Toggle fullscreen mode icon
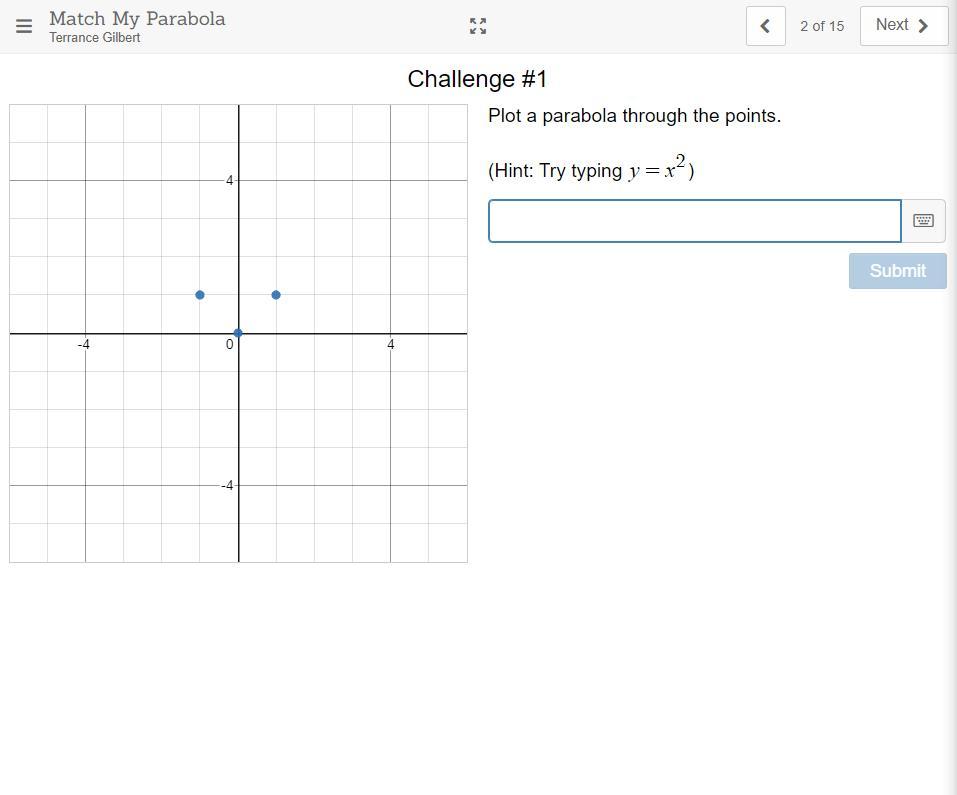Viewport: 957px width, 795px height. click(x=478, y=26)
